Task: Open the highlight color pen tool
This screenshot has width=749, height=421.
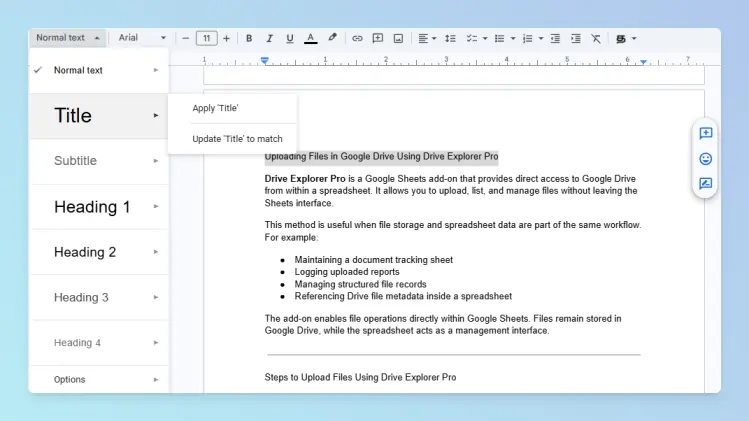Action: coord(332,38)
